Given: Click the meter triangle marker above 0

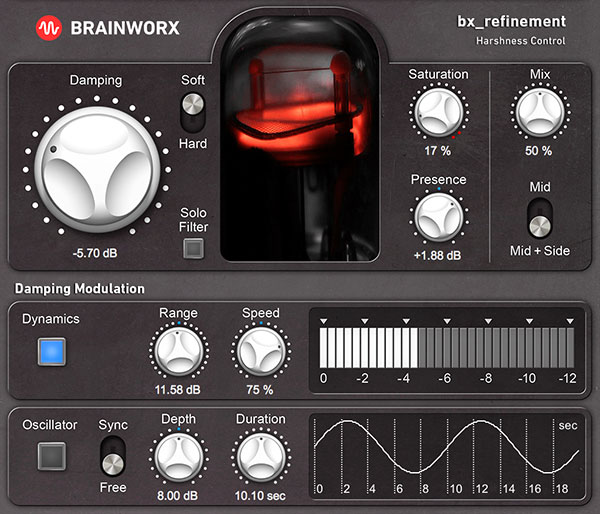Looking at the screenshot, I should (324, 321).
